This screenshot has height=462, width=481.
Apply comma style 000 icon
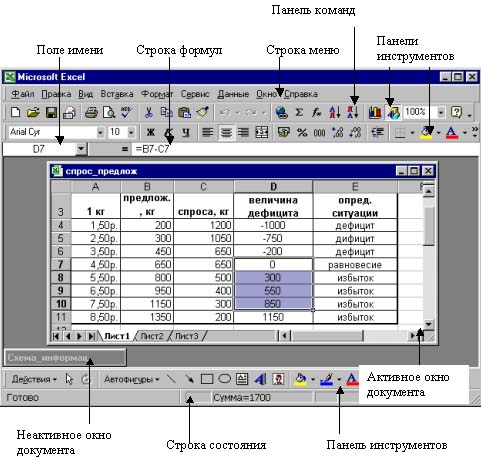click(x=319, y=133)
